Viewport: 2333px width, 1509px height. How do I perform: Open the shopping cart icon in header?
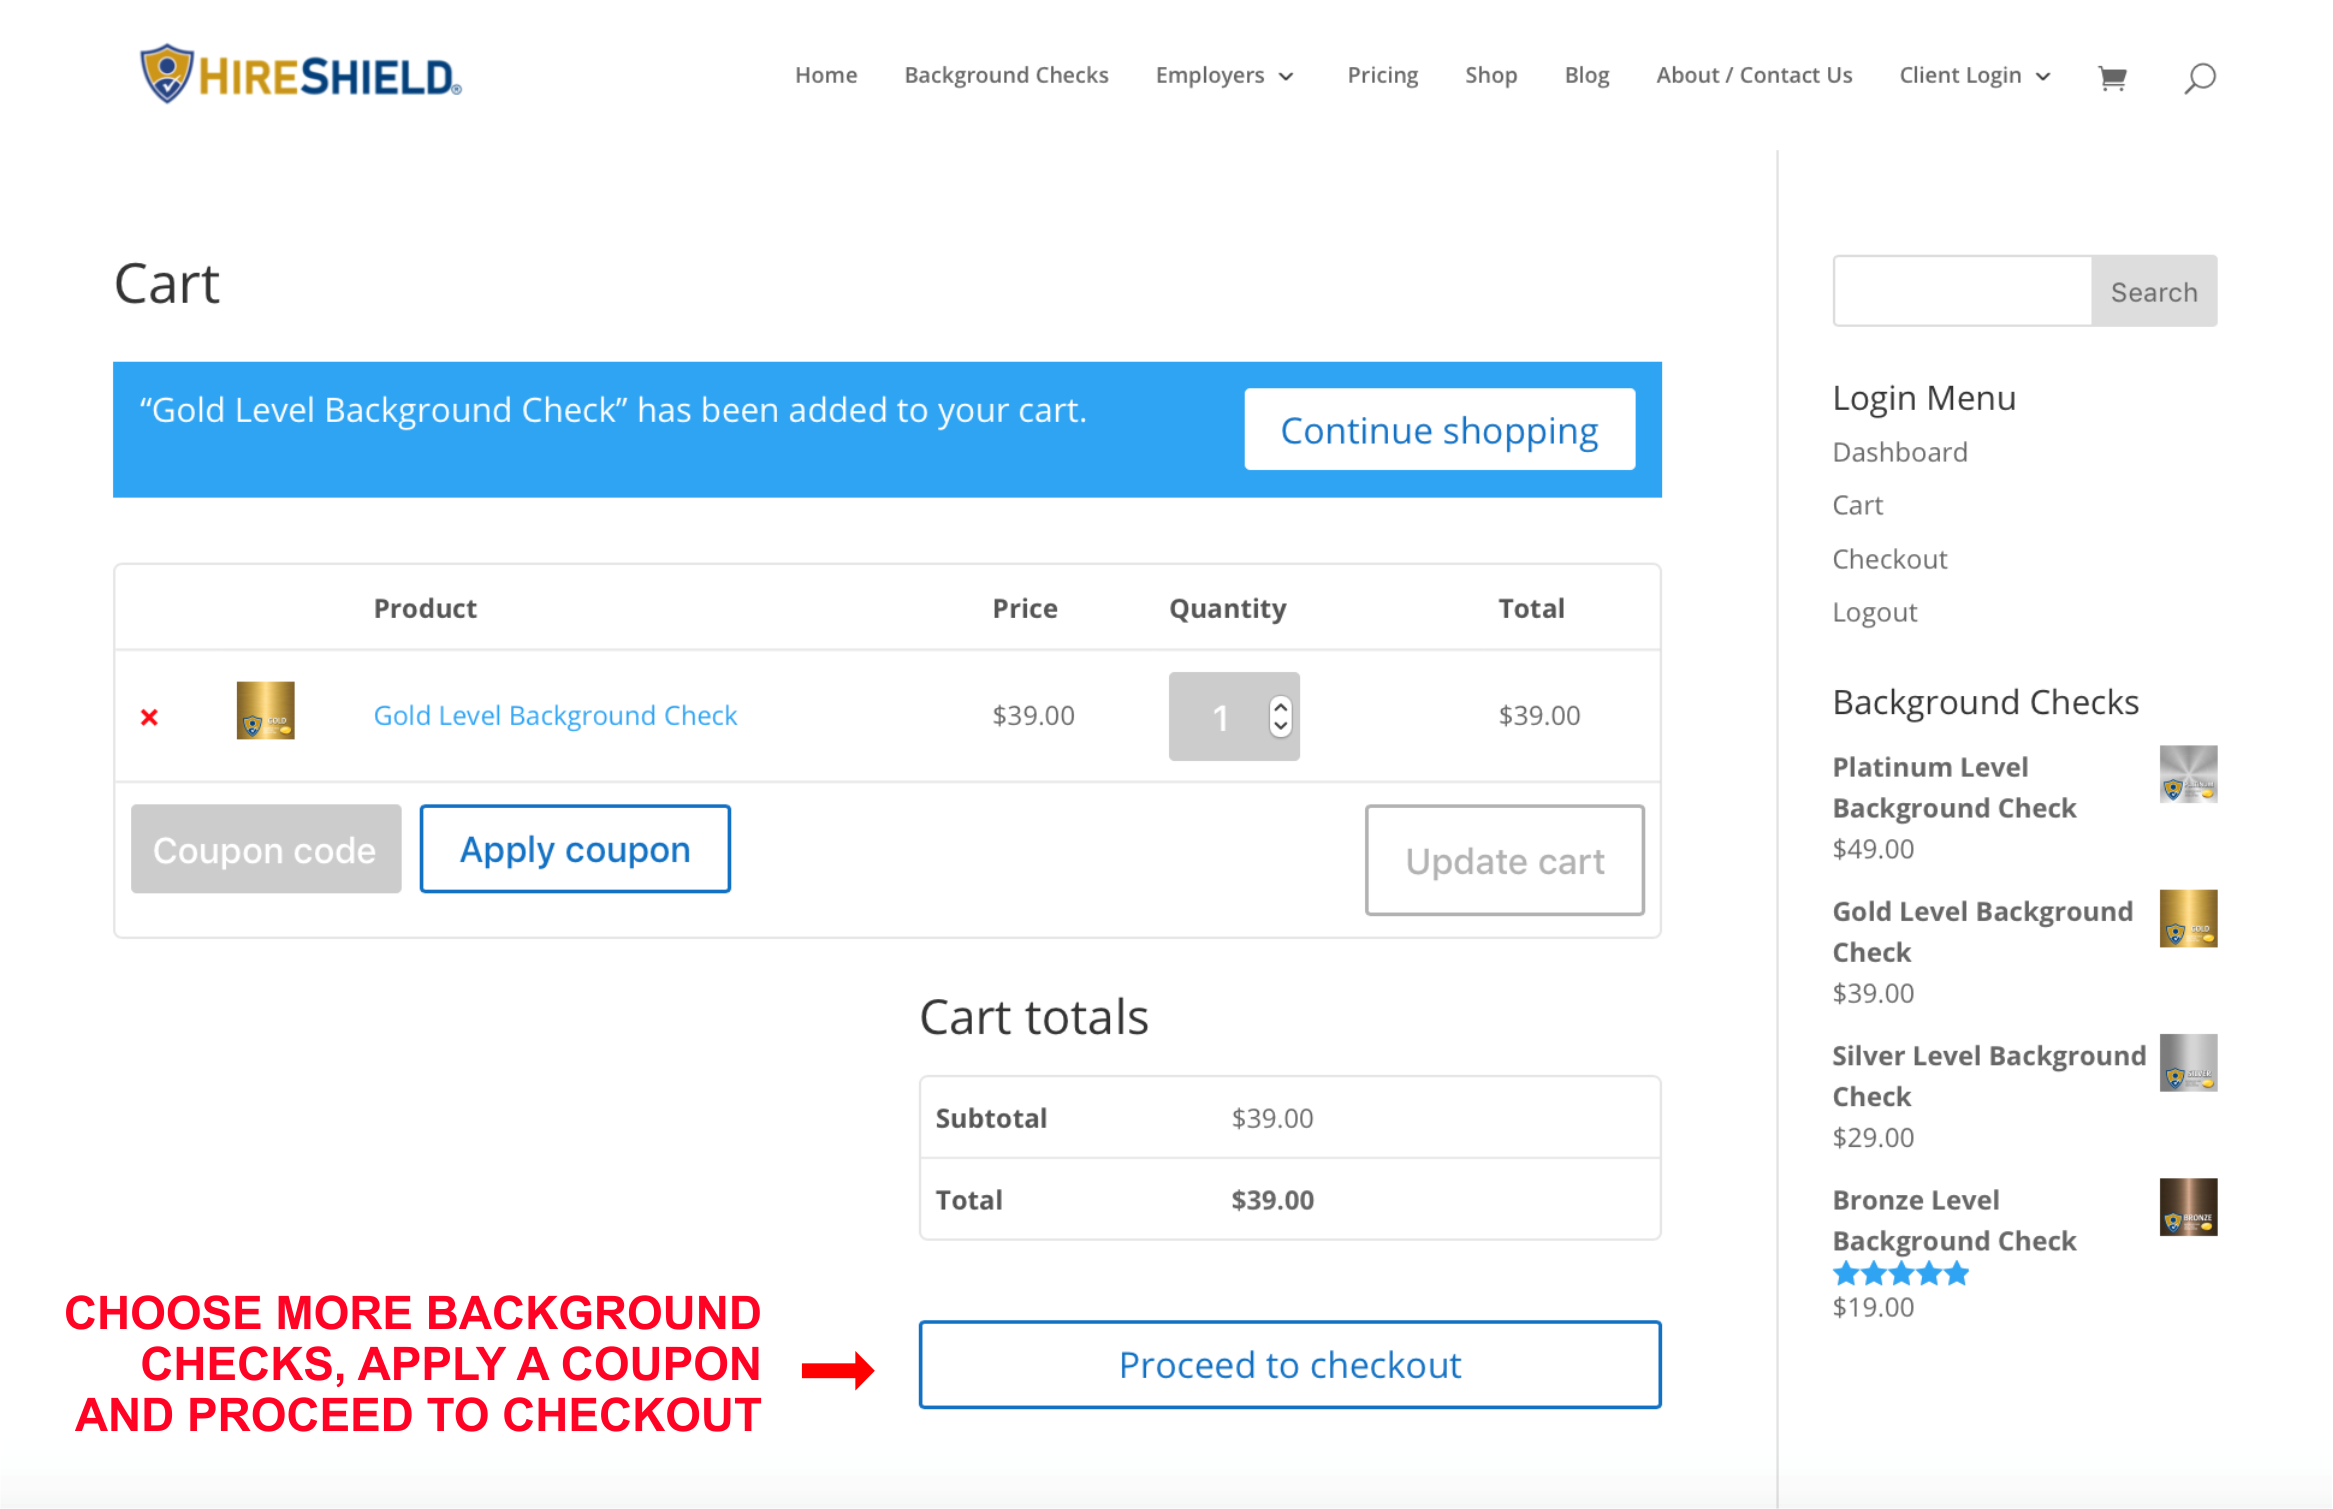click(2112, 77)
